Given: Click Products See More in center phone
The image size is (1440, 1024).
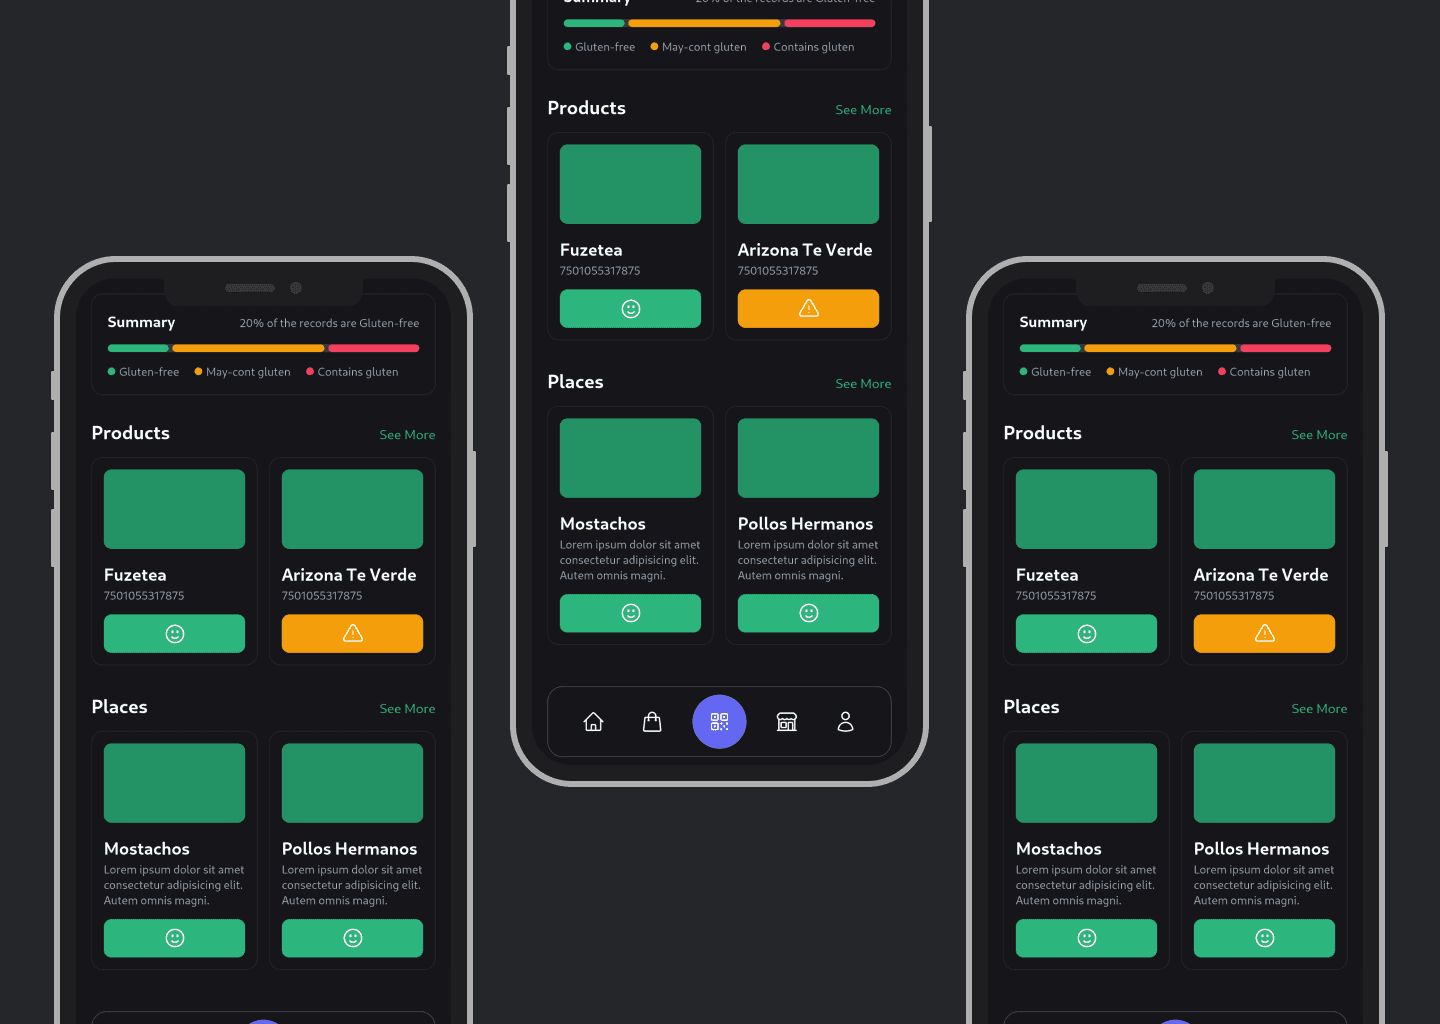Looking at the screenshot, I should tap(863, 110).
